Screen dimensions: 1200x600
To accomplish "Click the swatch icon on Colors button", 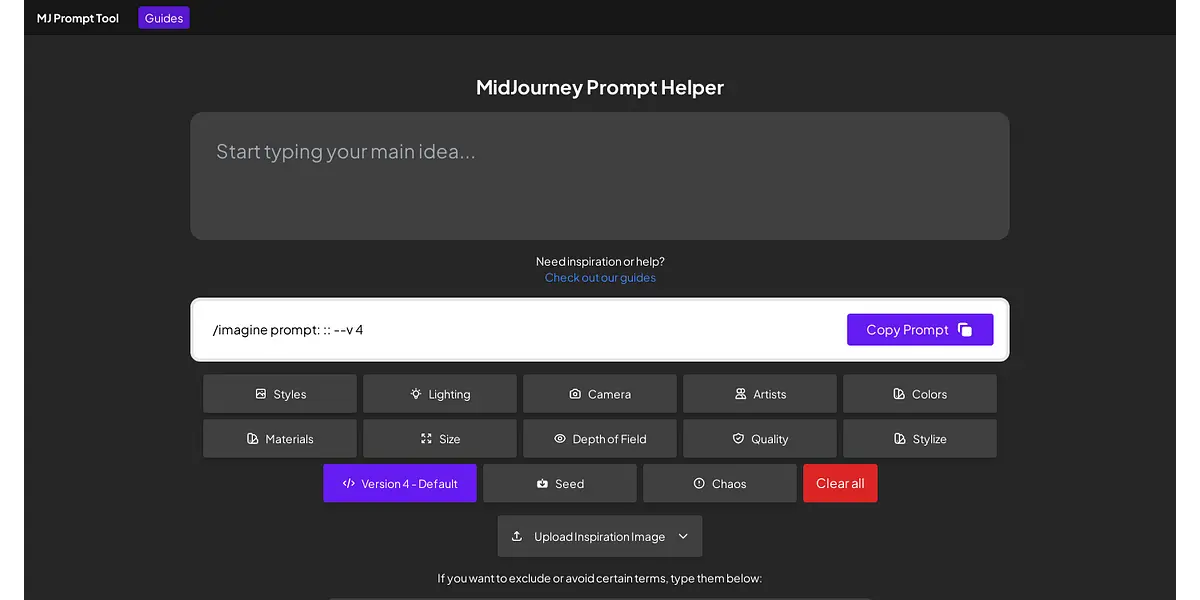I will pos(899,394).
